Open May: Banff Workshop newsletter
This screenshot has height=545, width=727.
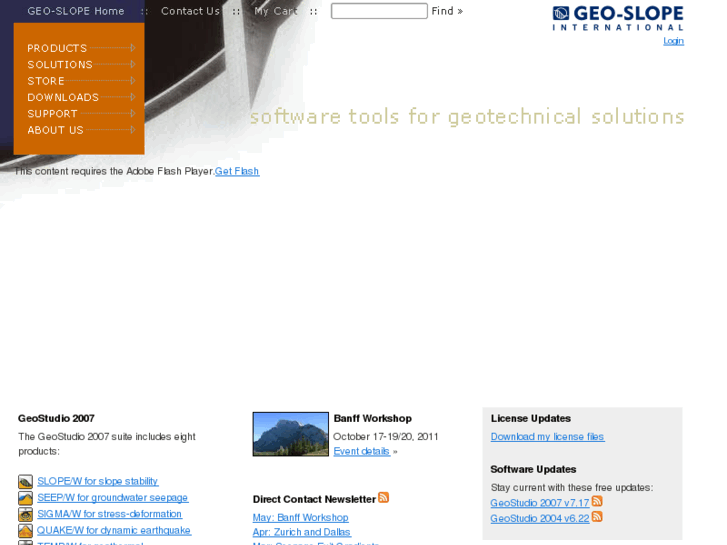coord(300,518)
